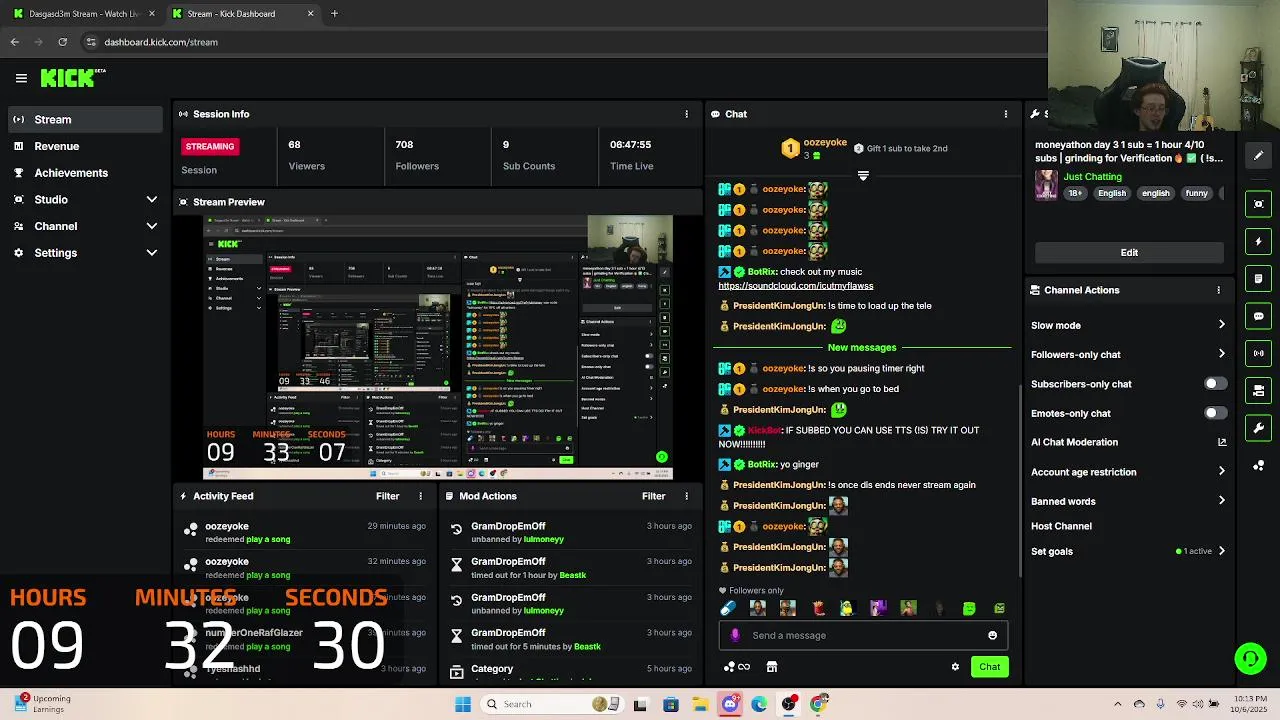Viewport: 1280px width, 720px height.
Task: Click the pencil edit icon in right toolbar
Action: pos(1258,155)
